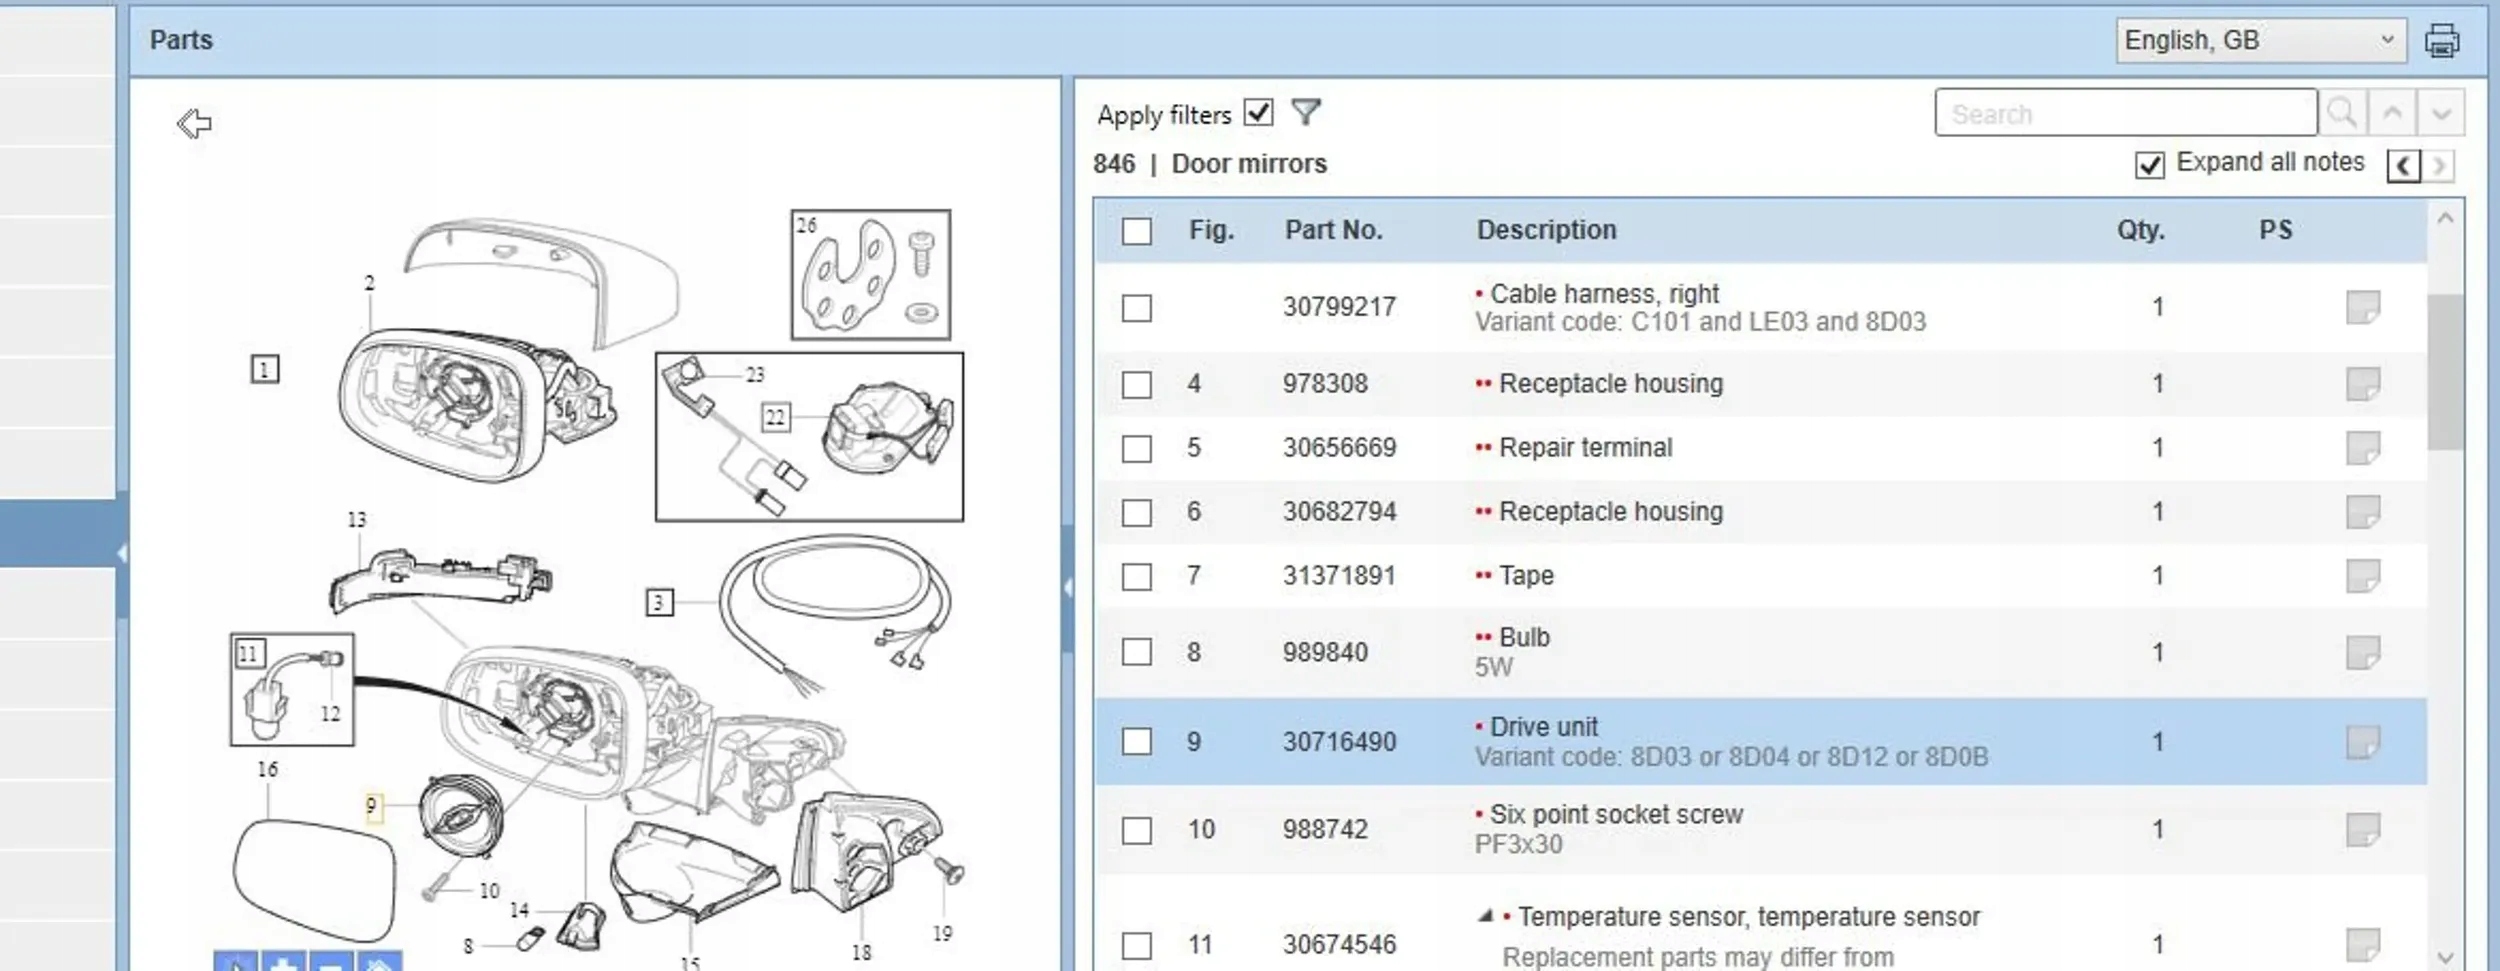
Task: Open the note icon for the Bulb row
Action: 2363,652
